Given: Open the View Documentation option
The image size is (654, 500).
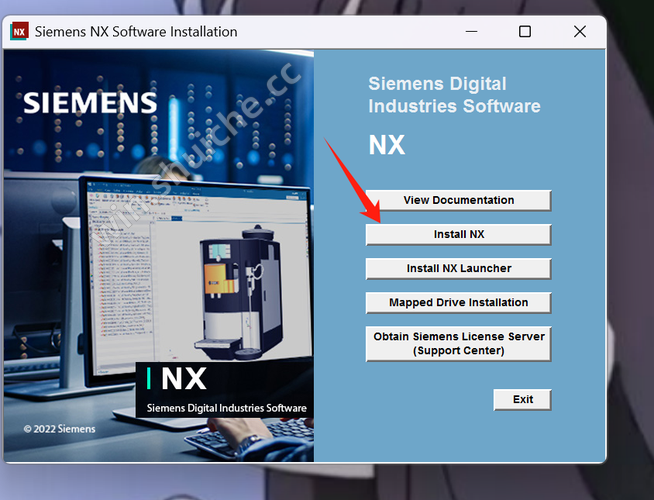Looking at the screenshot, I should 458,200.
